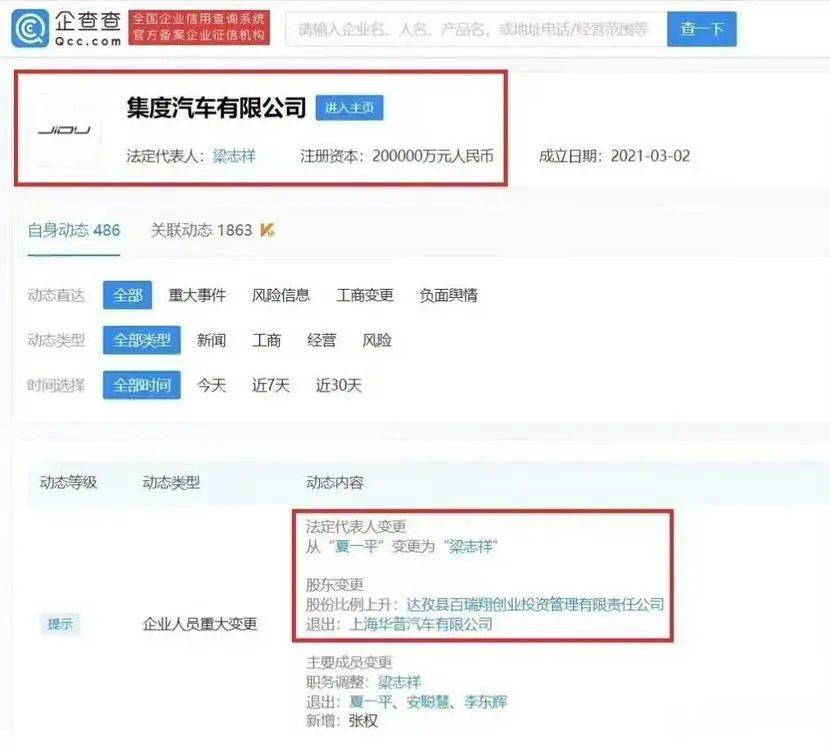Click the Qcc.com logo icon
The width and height of the screenshot is (830, 755).
pos(30,28)
